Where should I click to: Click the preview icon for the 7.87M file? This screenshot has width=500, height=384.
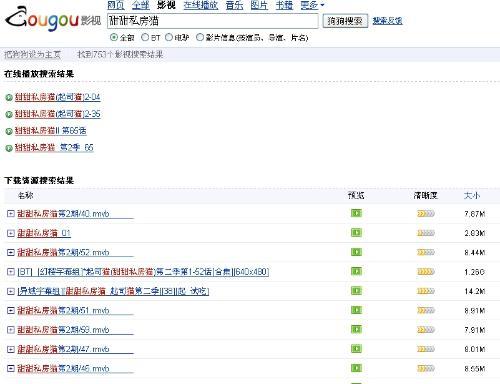pyautogui.click(x=356, y=213)
